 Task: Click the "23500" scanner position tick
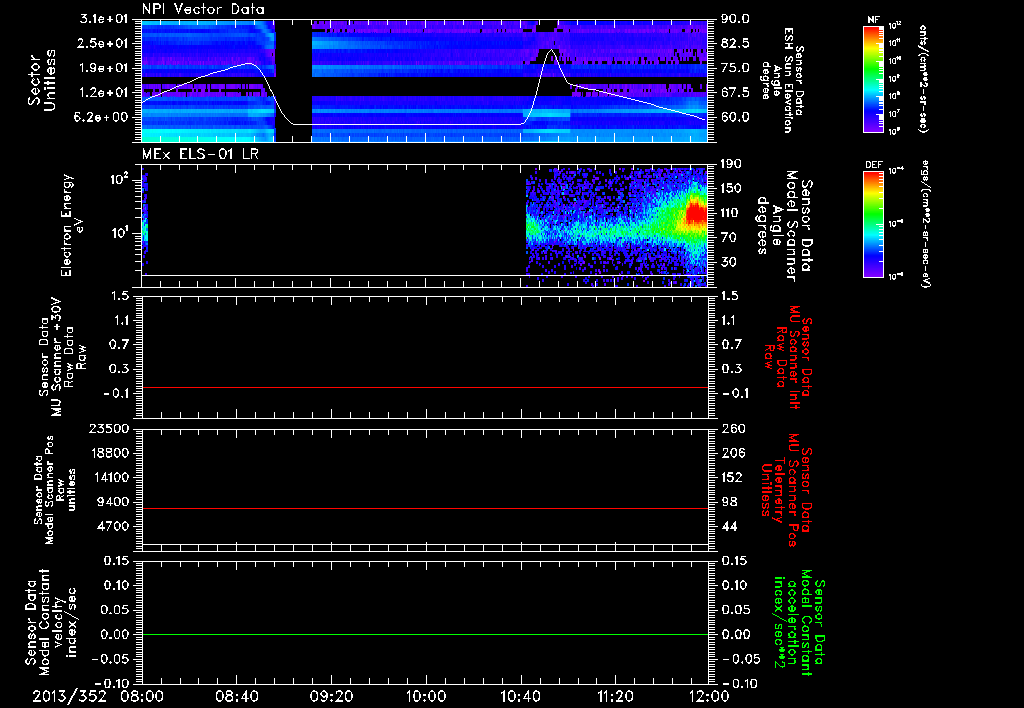click(x=111, y=429)
